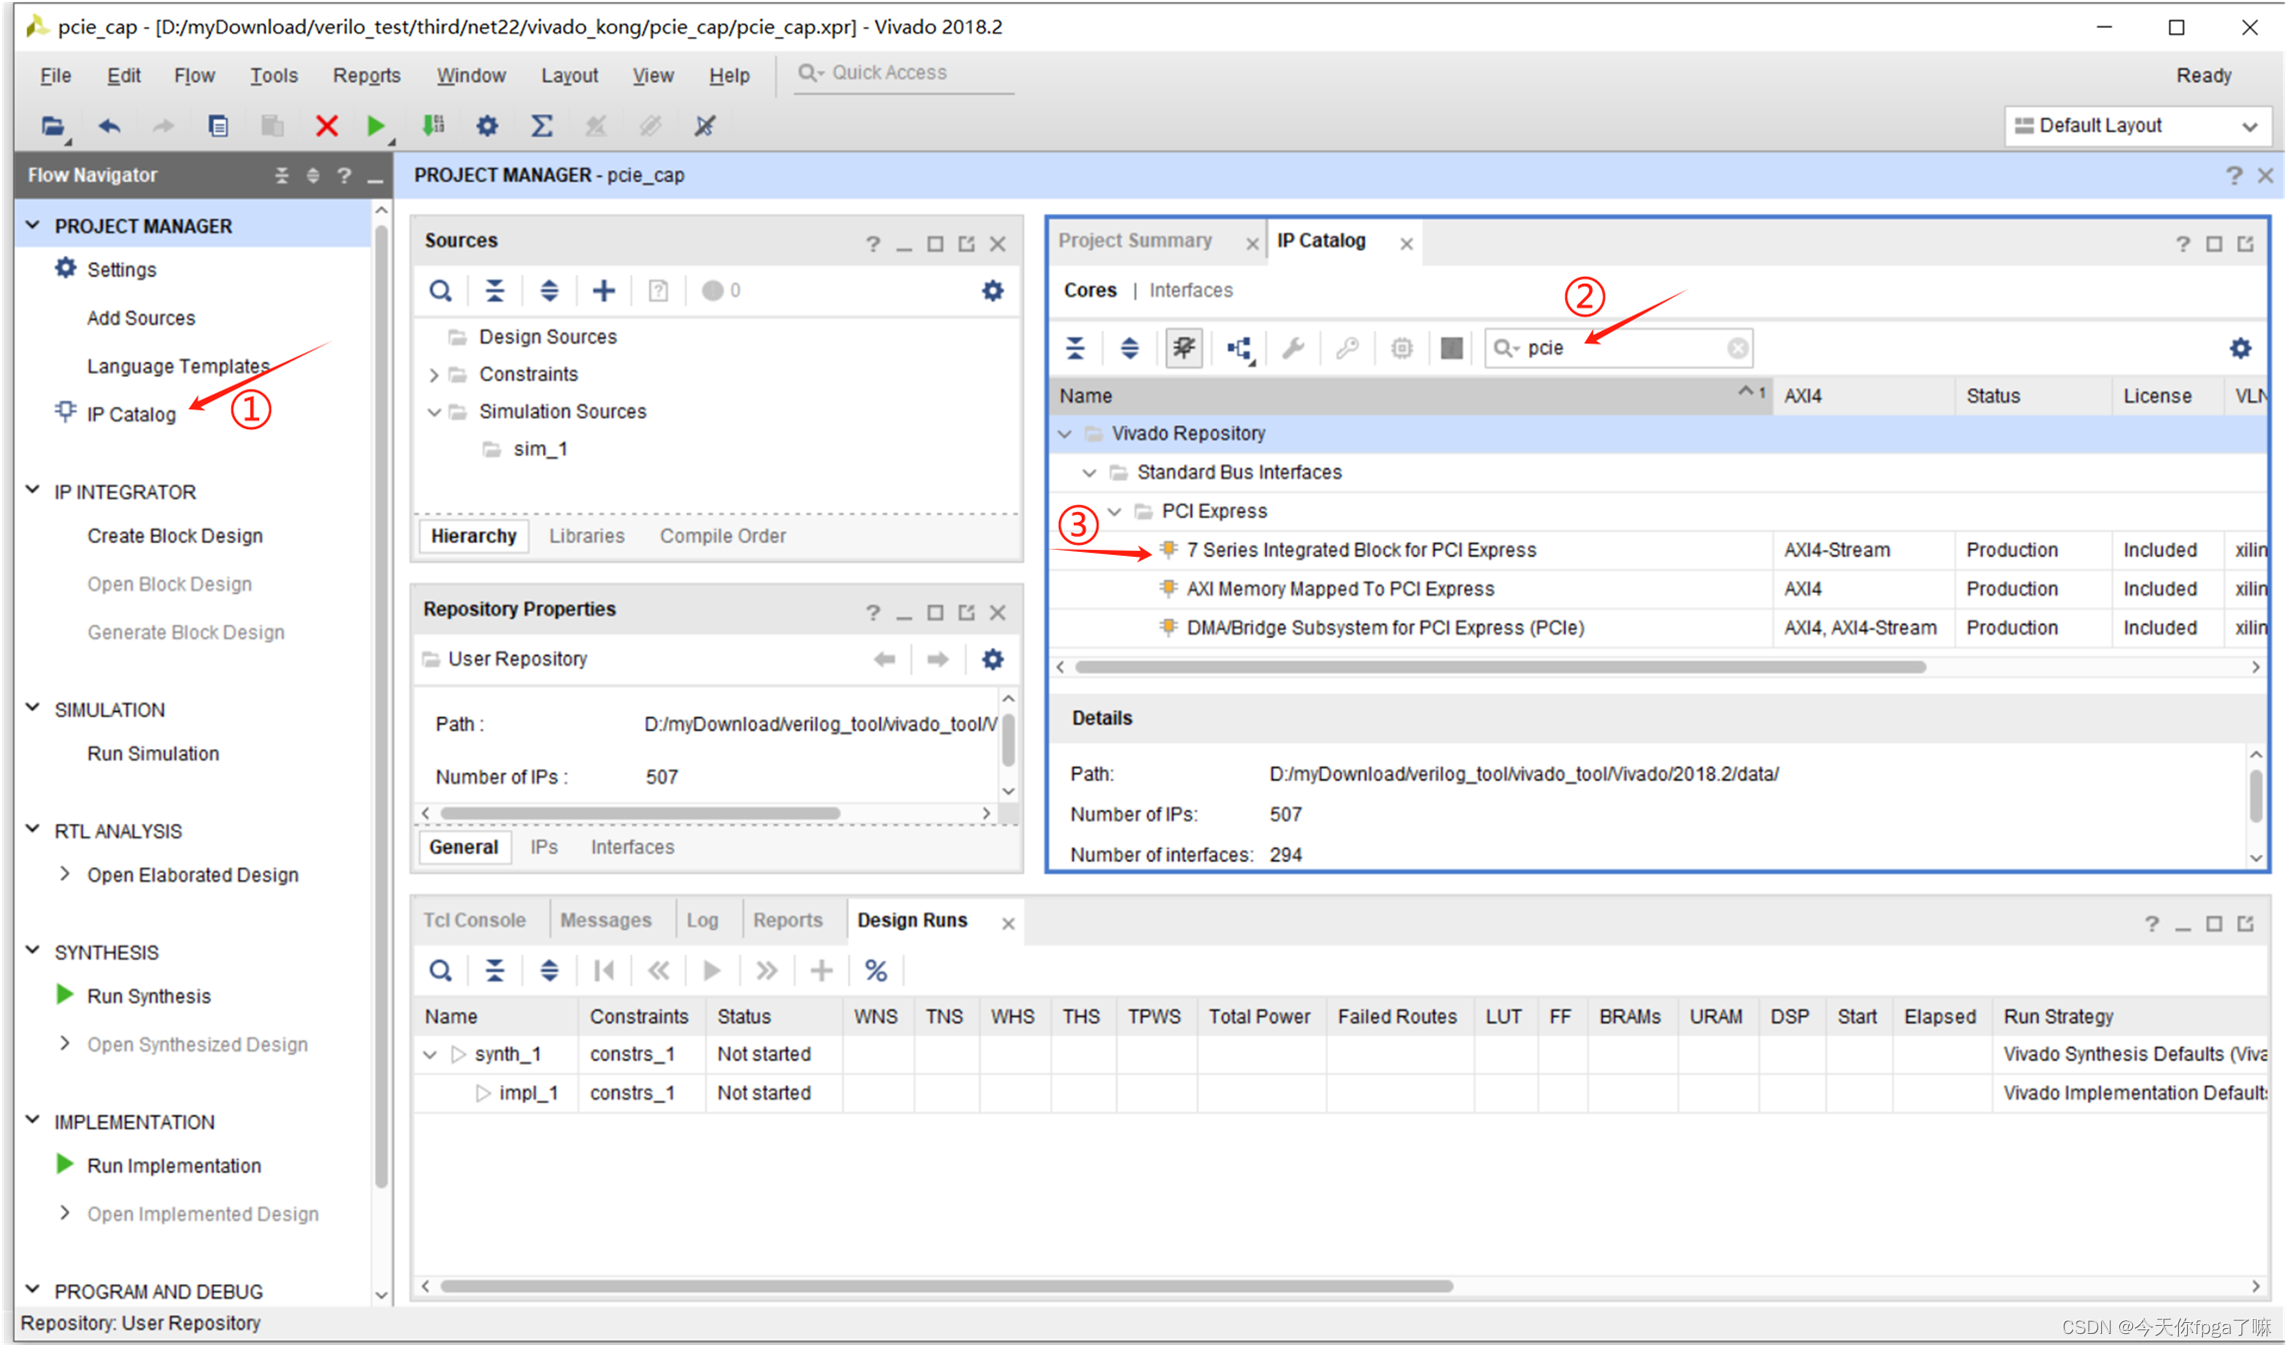The height and width of the screenshot is (1347, 2287).
Task: Expand the Constraints folder in Sources
Action: point(434,375)
